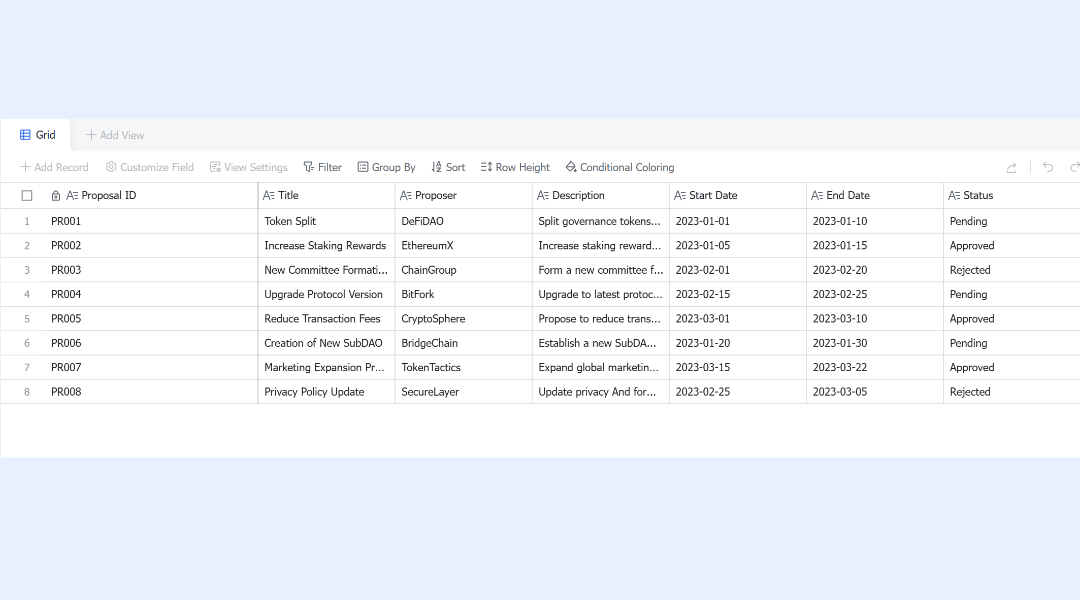Click the DeFiDAO proposer cell
Viewport: 1080px width, 600px height.
pos(464,221)
